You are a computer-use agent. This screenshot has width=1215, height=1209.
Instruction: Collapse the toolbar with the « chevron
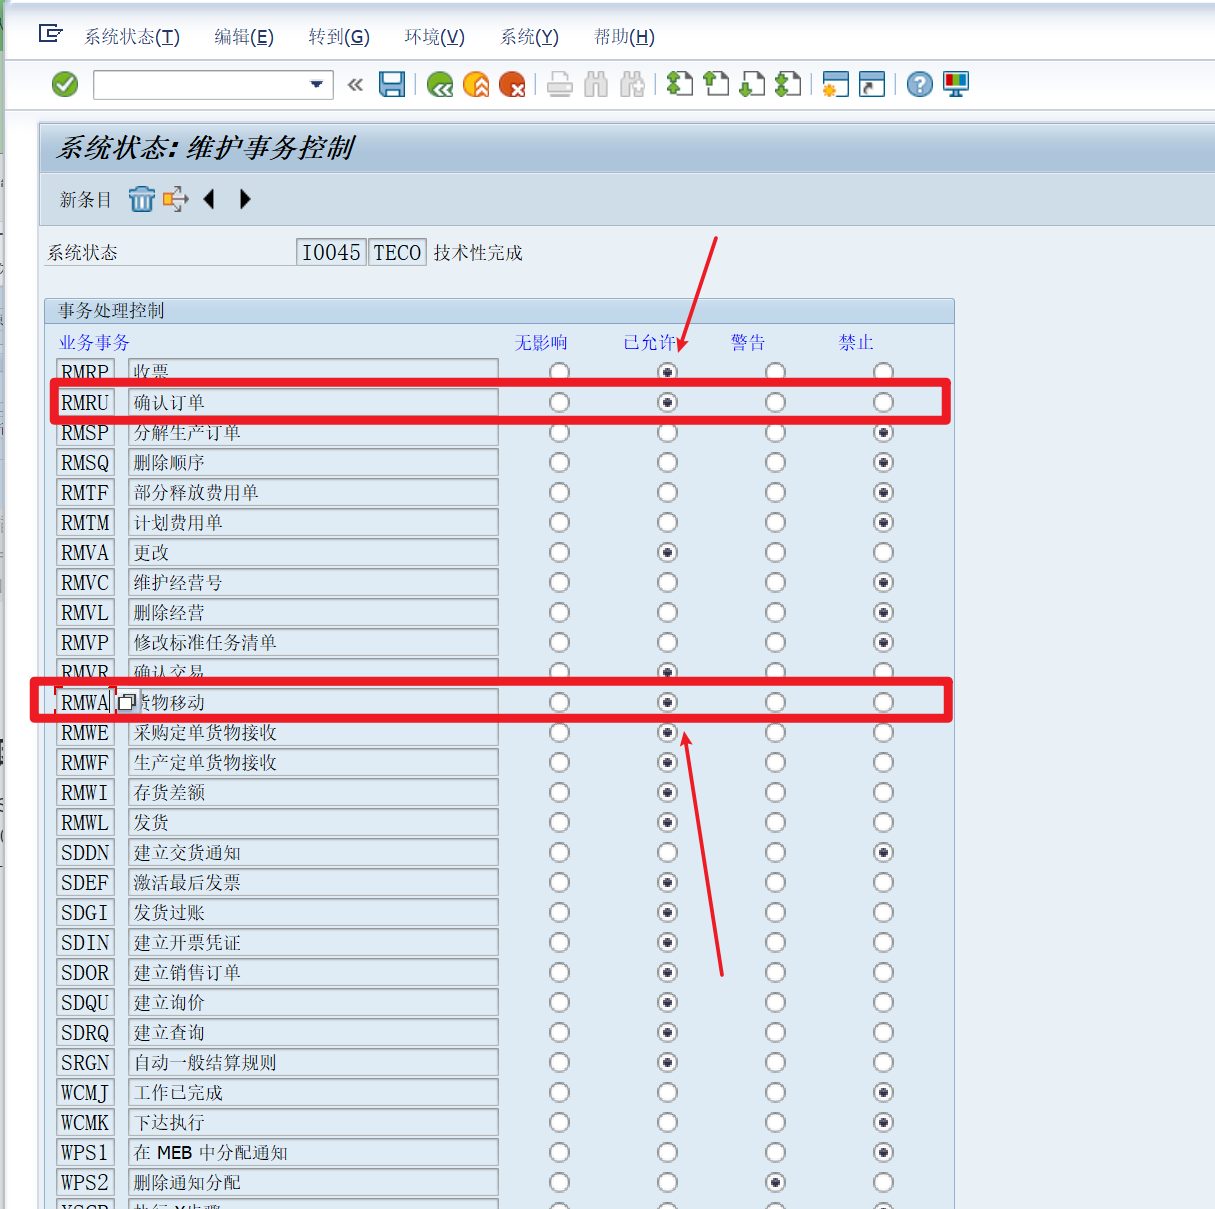[355, 84]
